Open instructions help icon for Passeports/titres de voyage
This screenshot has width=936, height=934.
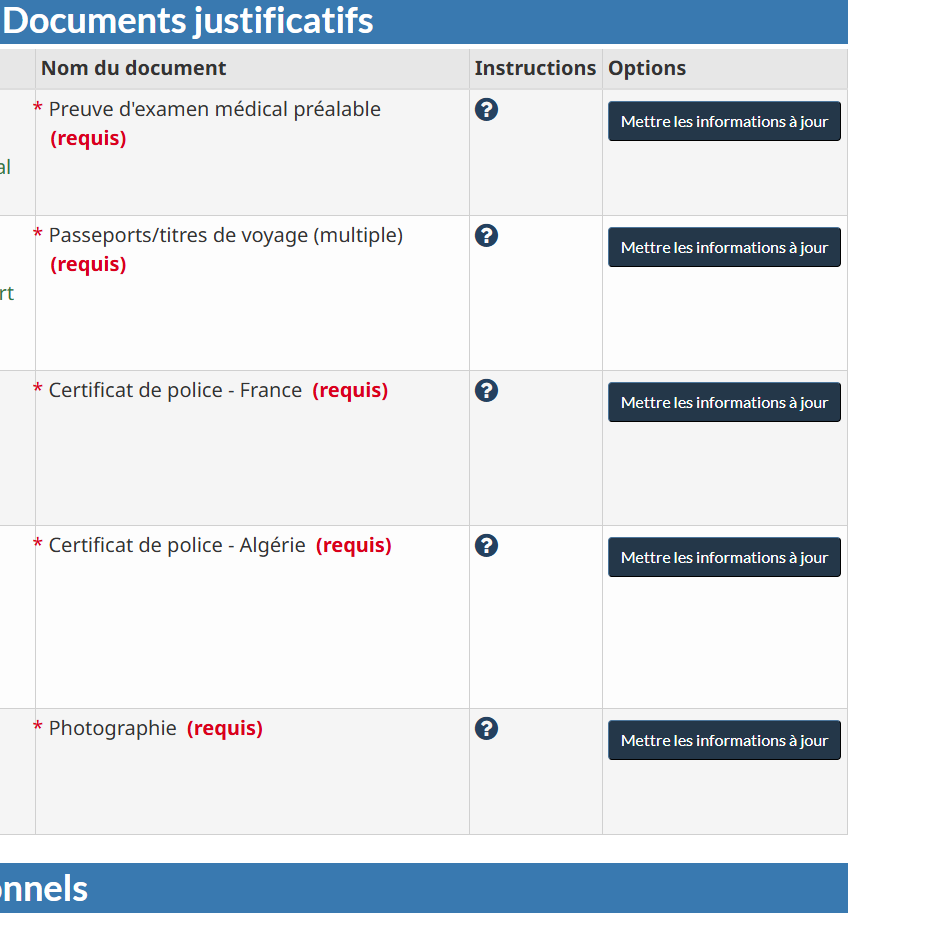[x=487, y=236]
